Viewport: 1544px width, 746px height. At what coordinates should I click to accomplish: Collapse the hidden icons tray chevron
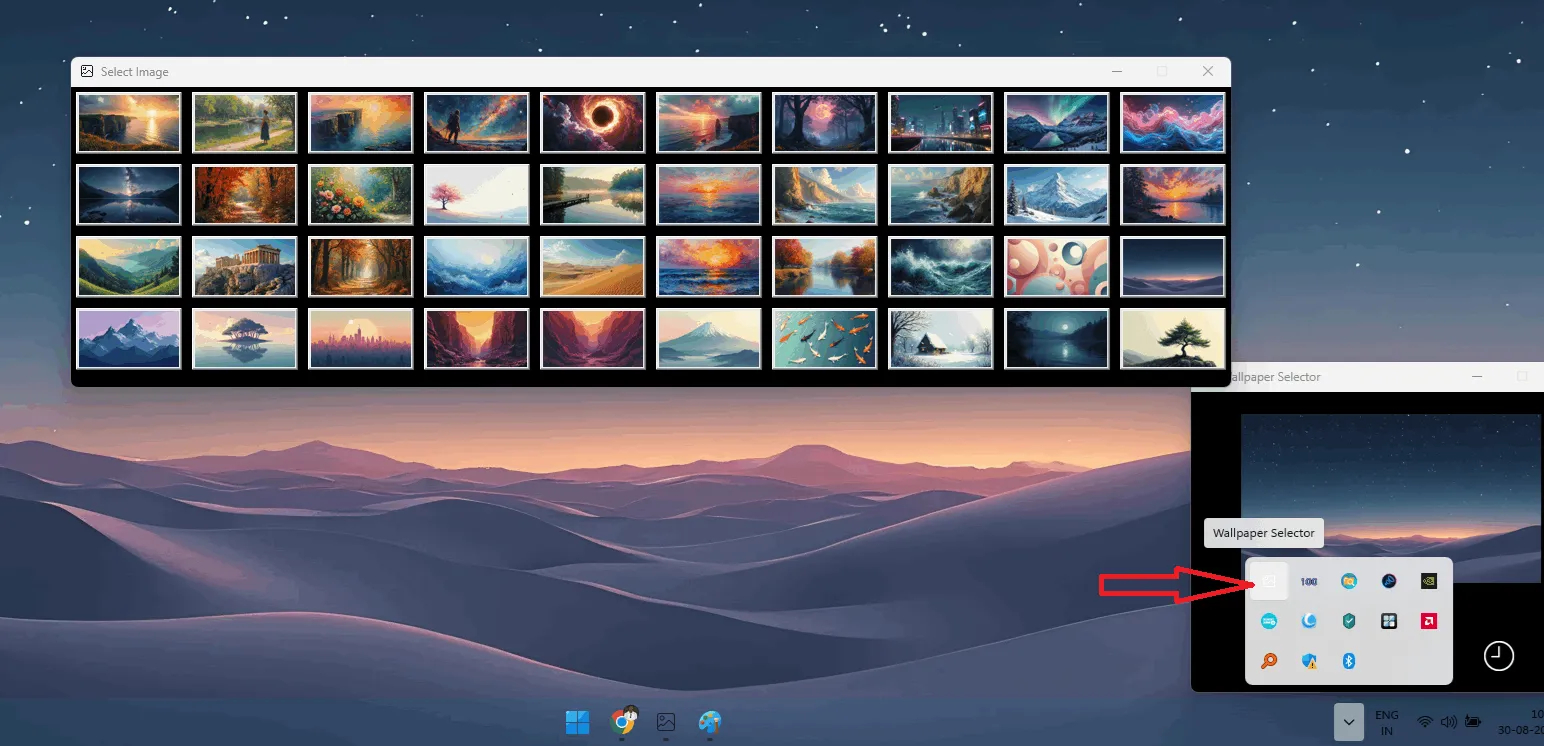[x=1348, y=722]
